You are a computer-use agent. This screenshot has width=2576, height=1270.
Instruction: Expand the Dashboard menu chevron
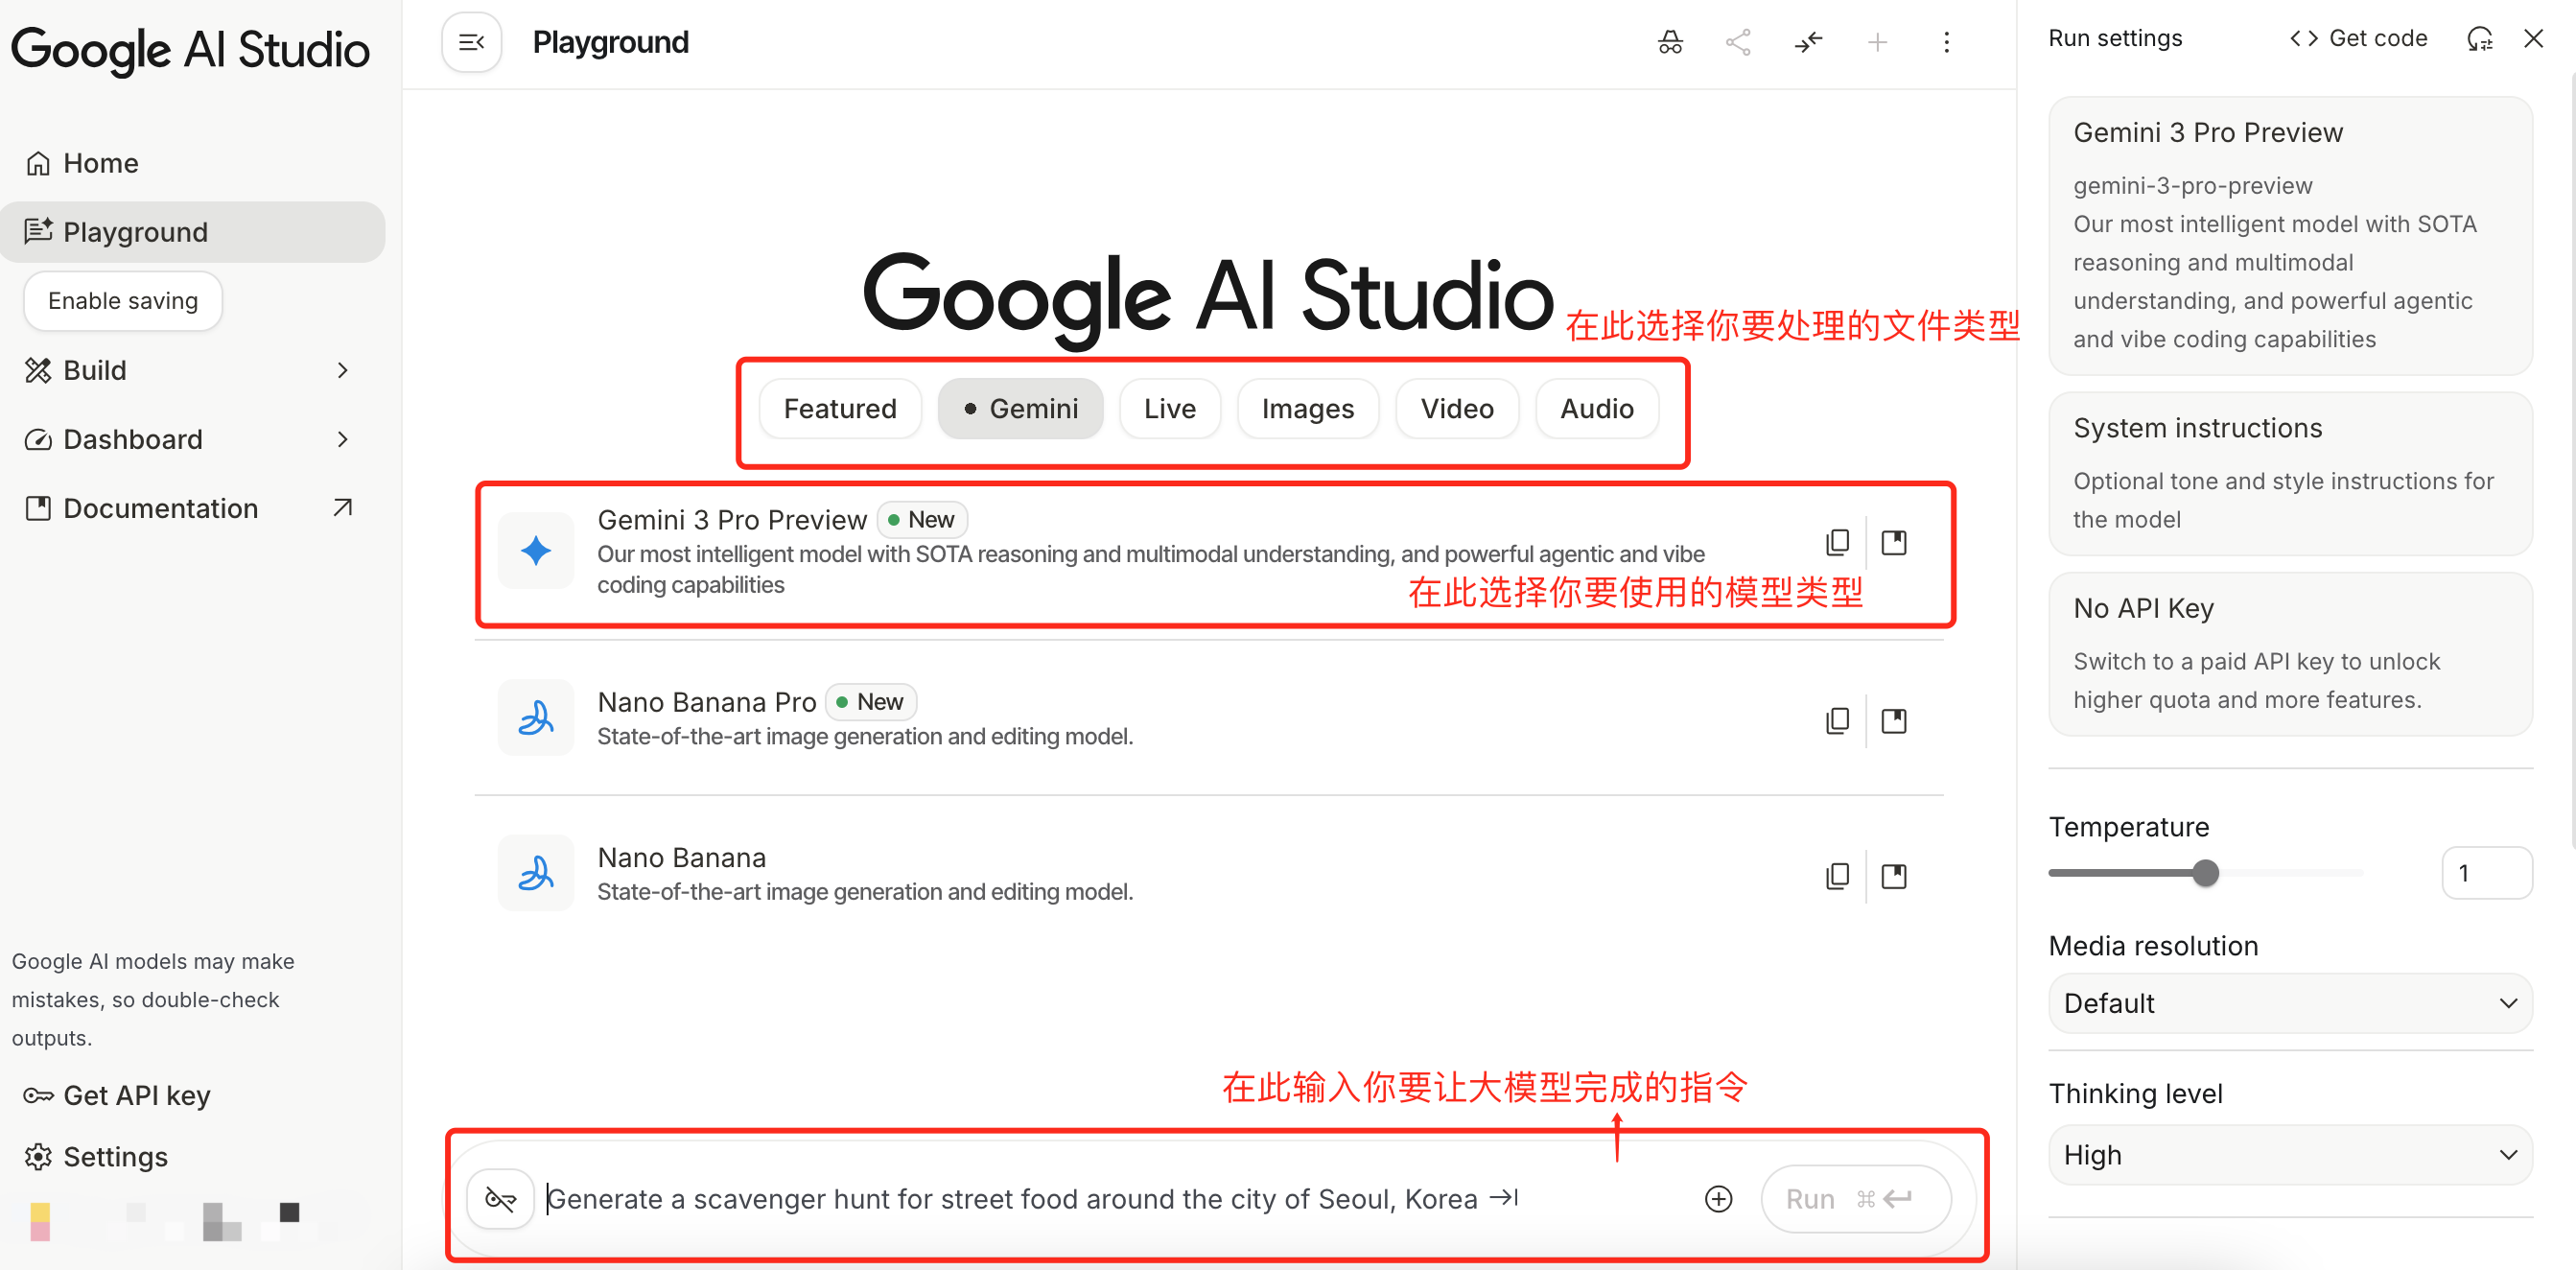coord(343,439)
